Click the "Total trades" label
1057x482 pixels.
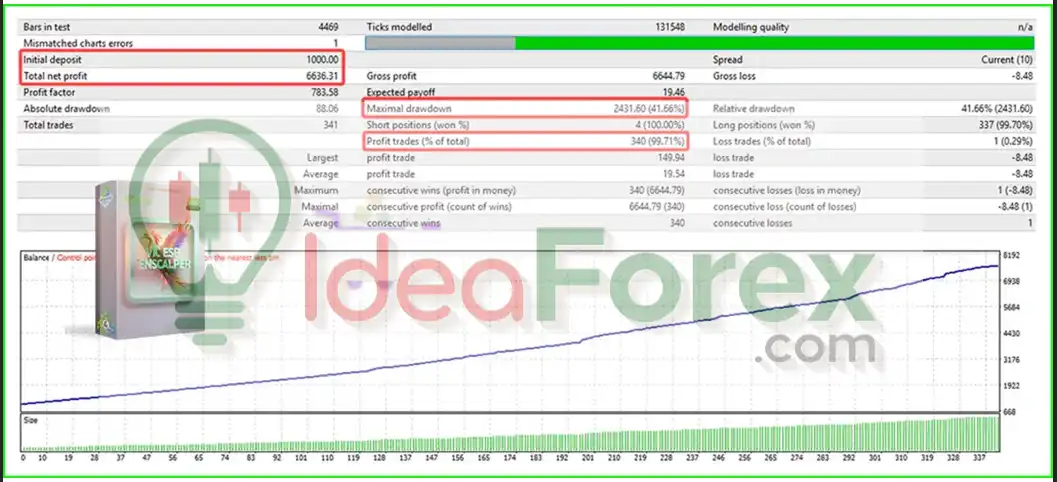pos(49,125)
